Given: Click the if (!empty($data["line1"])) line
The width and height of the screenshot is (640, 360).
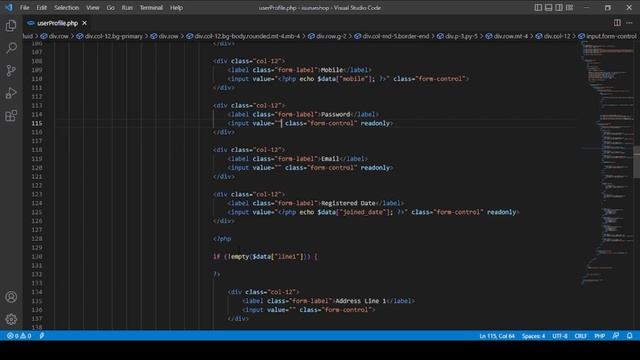Looking at the screenshot, I should [265, 257].
